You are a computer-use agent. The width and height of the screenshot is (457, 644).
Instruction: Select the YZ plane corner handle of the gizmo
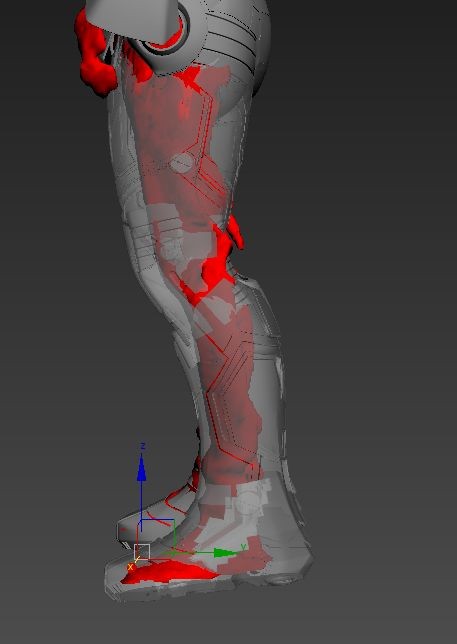pyautogui.click(x=172, y=522)
